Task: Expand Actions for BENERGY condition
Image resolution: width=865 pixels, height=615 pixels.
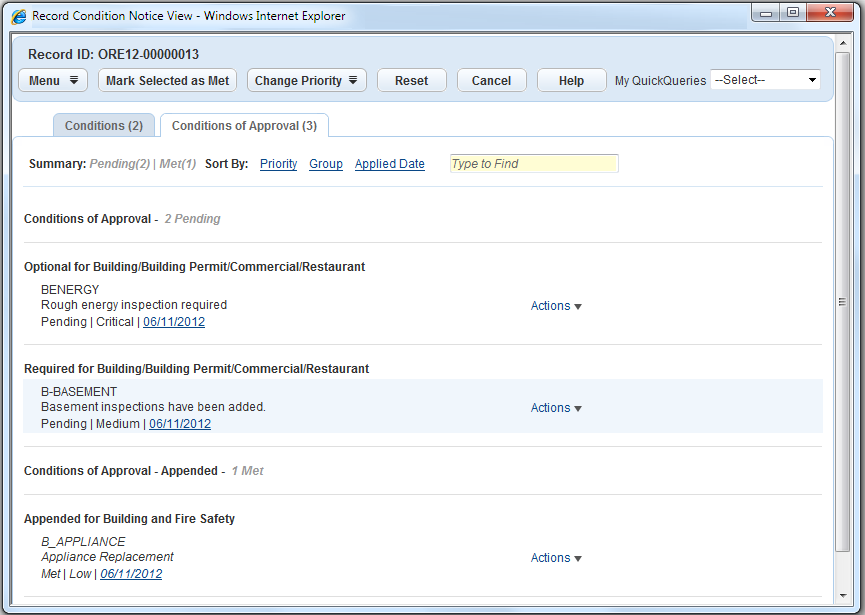Action: pyautogui.click(x=556, y=306)
